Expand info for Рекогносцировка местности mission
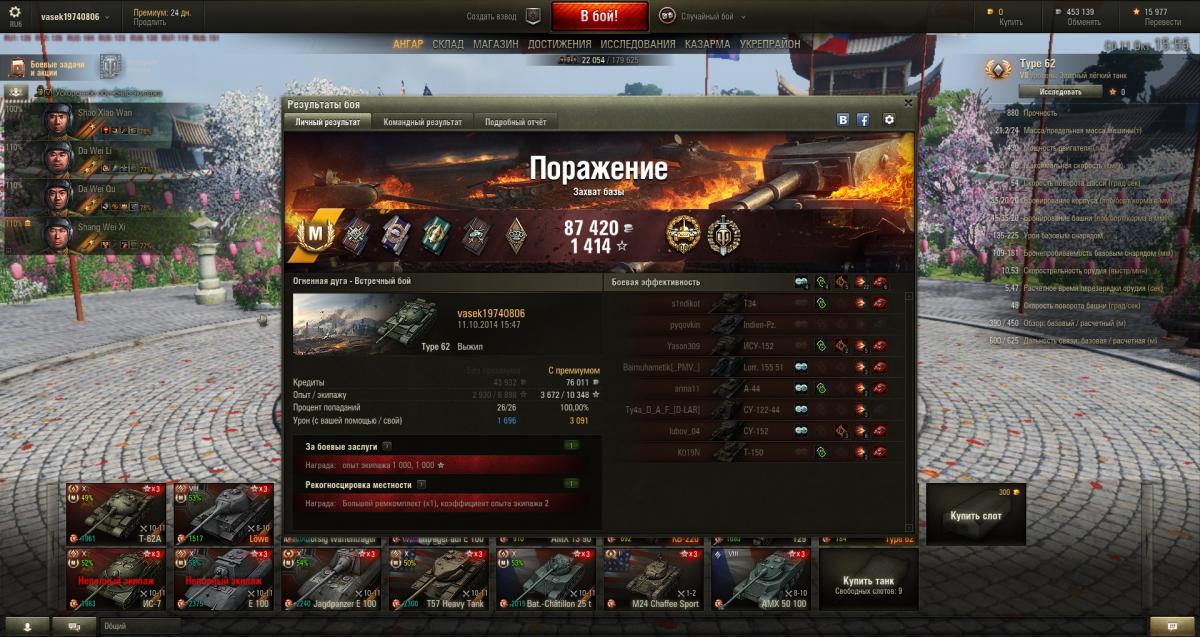 coord(421,484)
